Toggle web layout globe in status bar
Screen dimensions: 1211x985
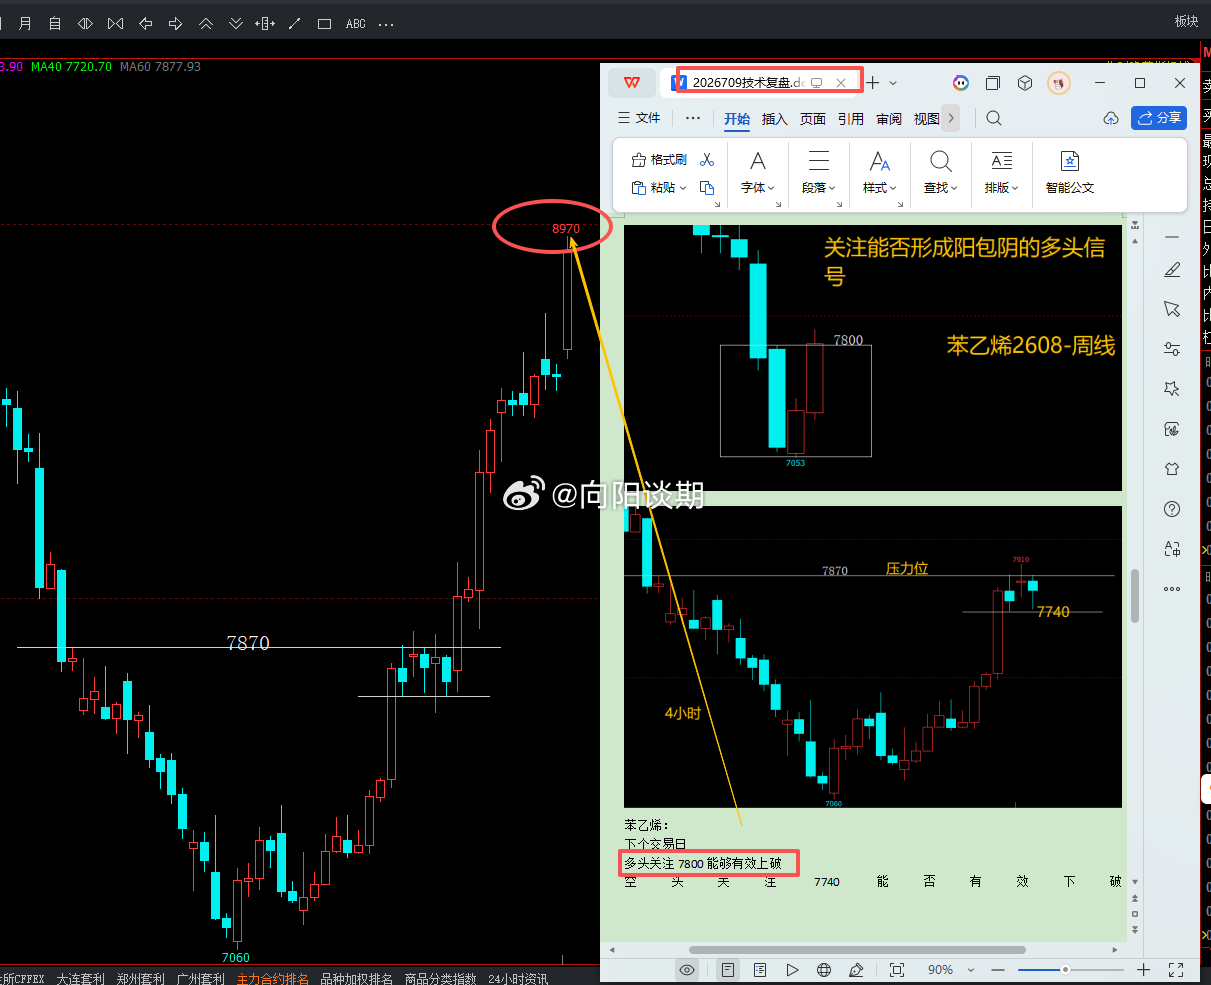[x=824, y=970]
